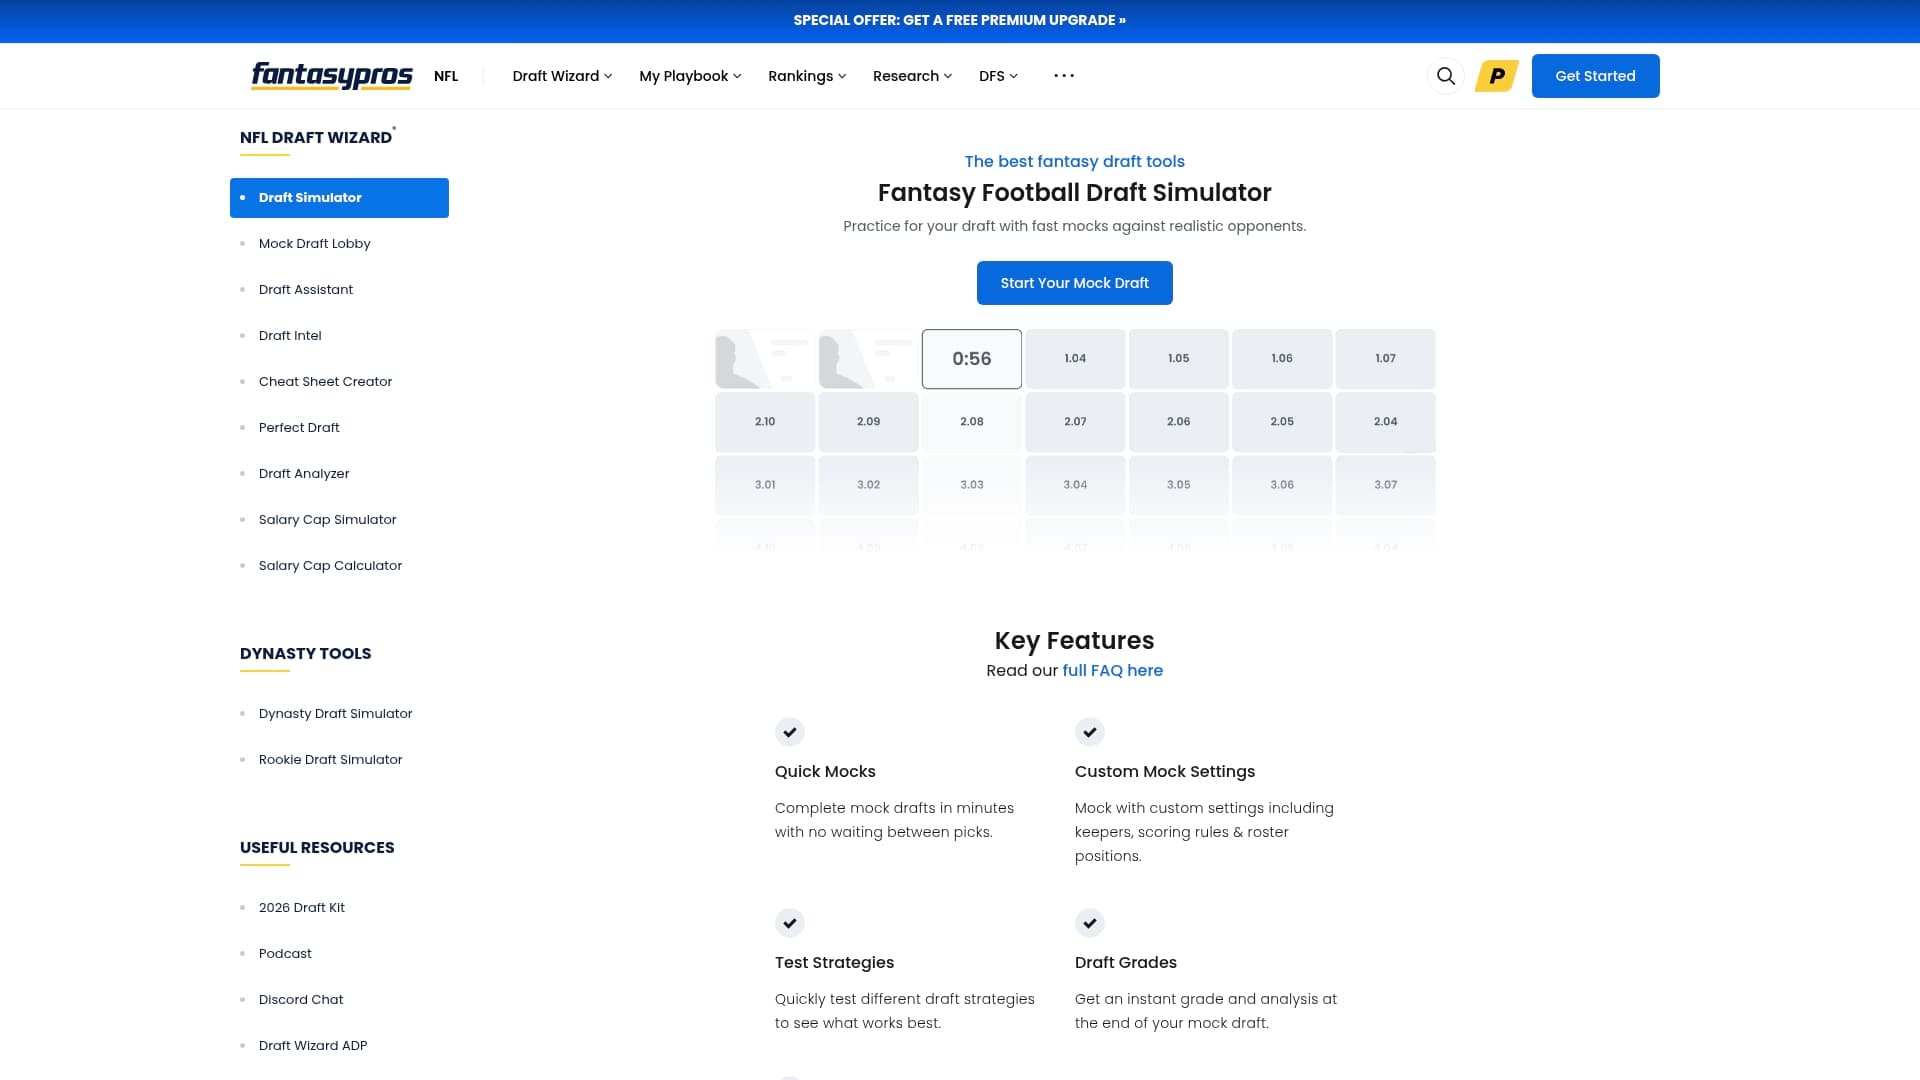Click the Get Started button
Image resolution: width=1920 pixels, height=1080 pixels.
(x=1595, y=76)
